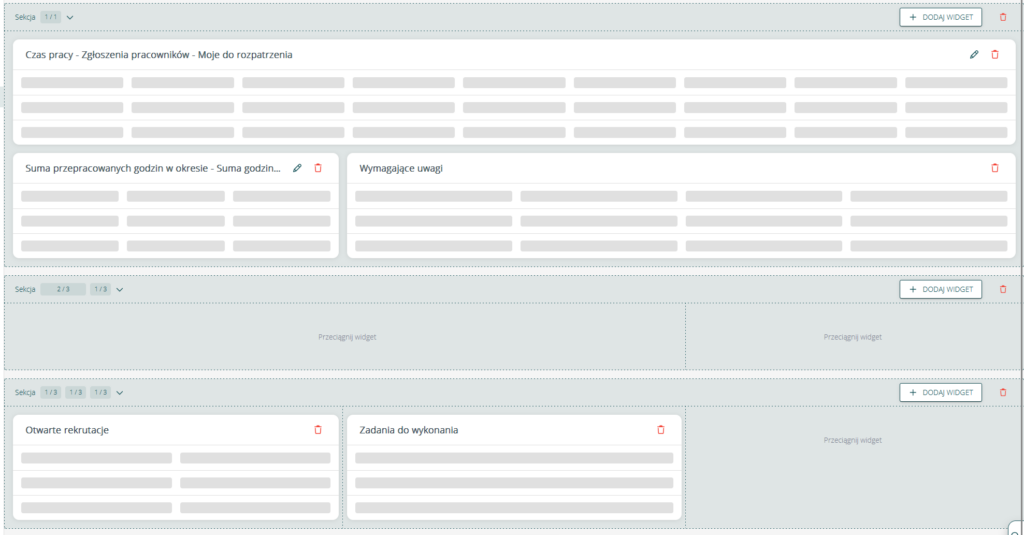Open layout chevron for the three-column 1/3 section

coord(120,393)
